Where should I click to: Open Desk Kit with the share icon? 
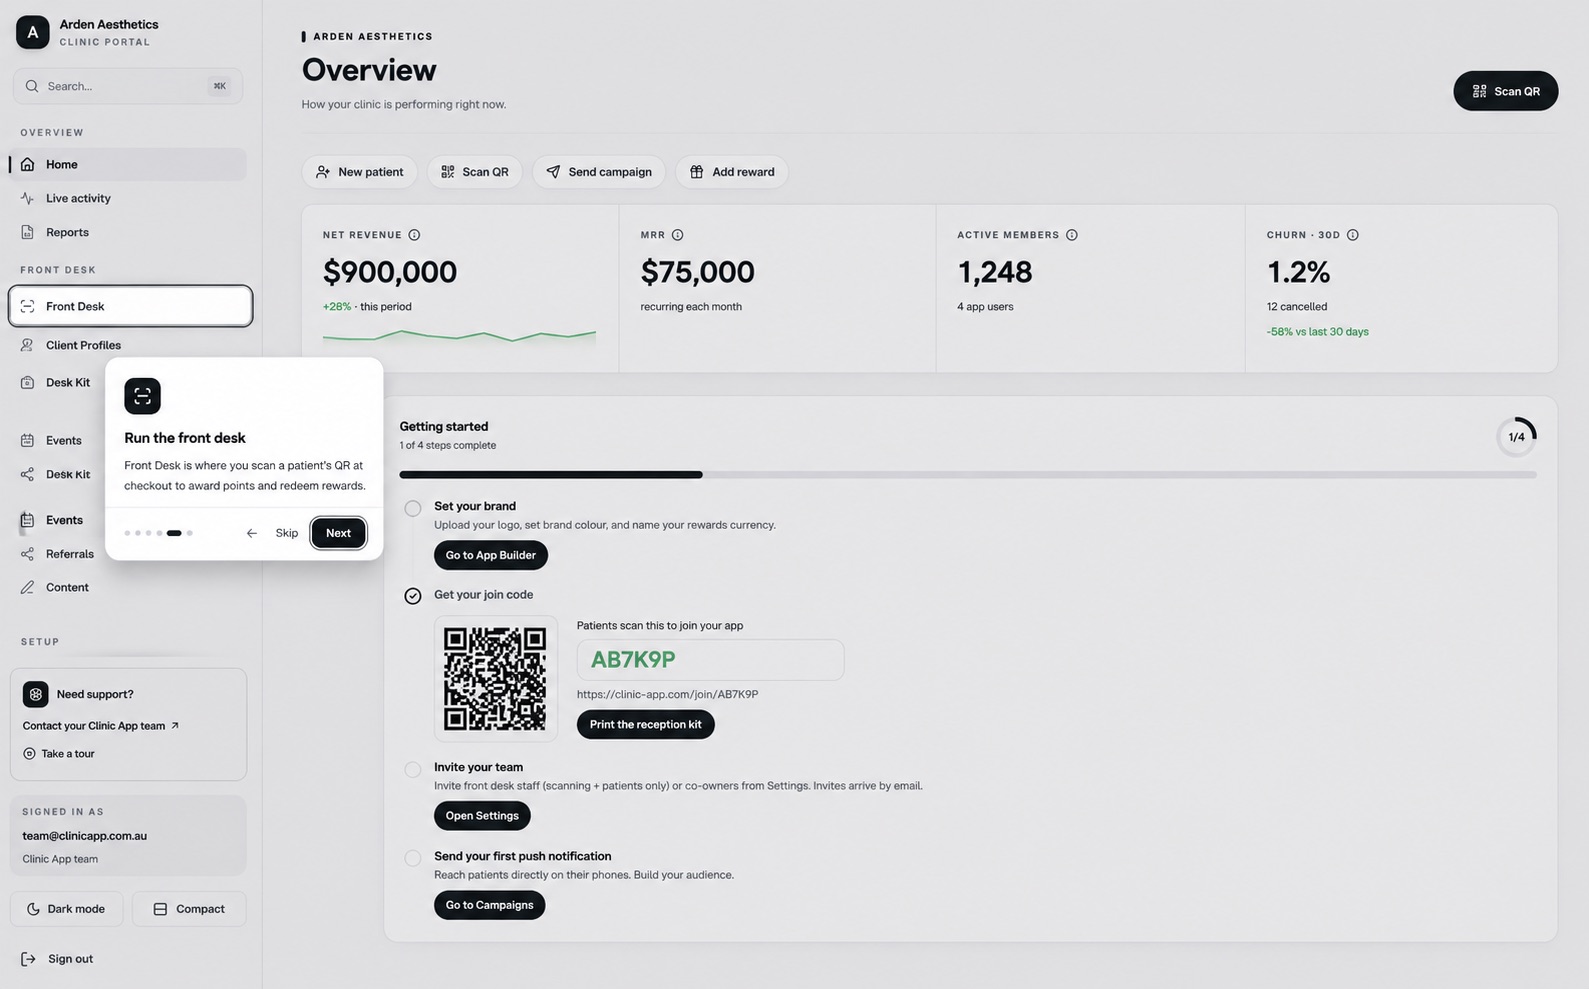[x=28, y=474]
